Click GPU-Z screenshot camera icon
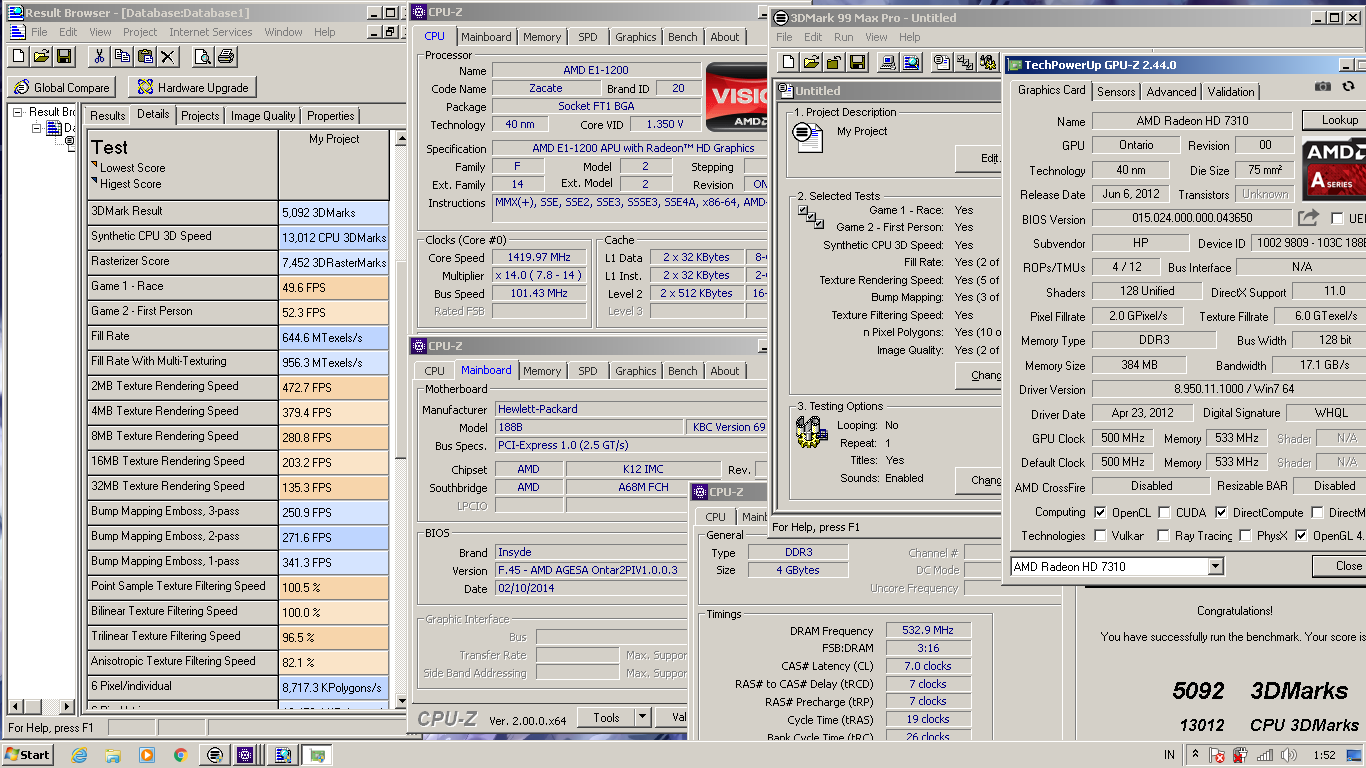 [x=1323, y=88]
